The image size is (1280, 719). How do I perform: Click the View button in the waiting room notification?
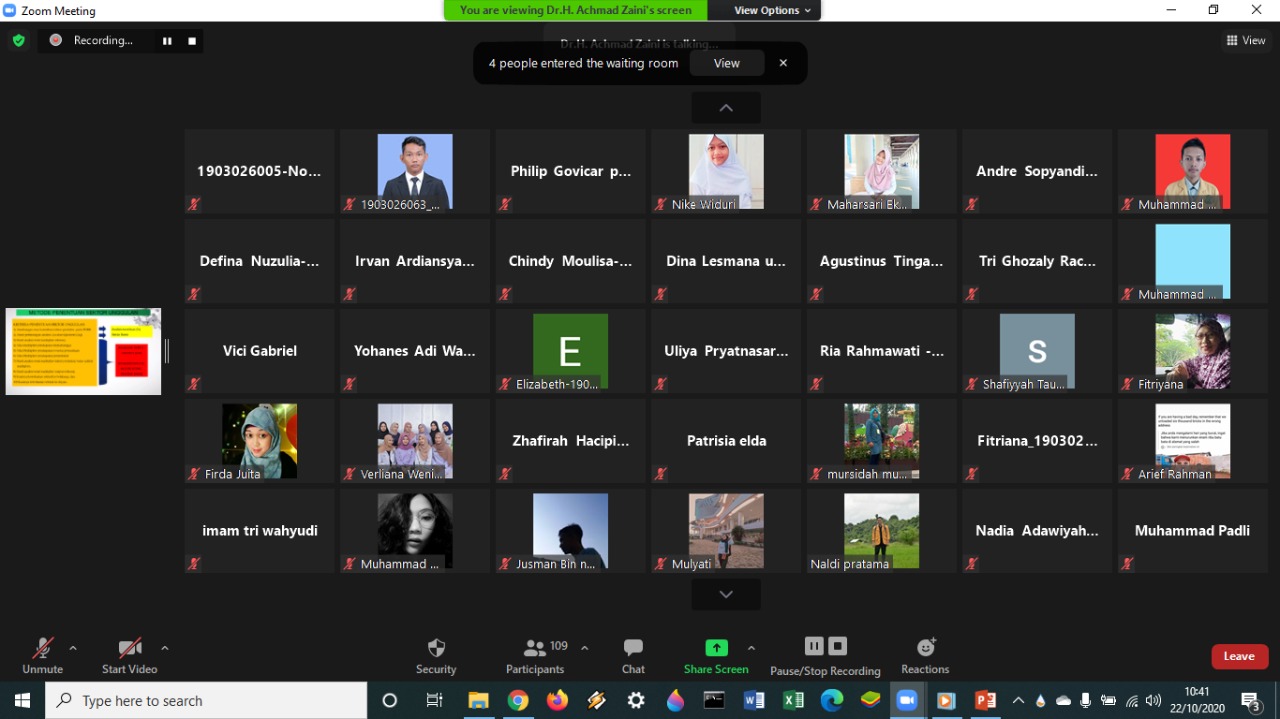point(726,63)
